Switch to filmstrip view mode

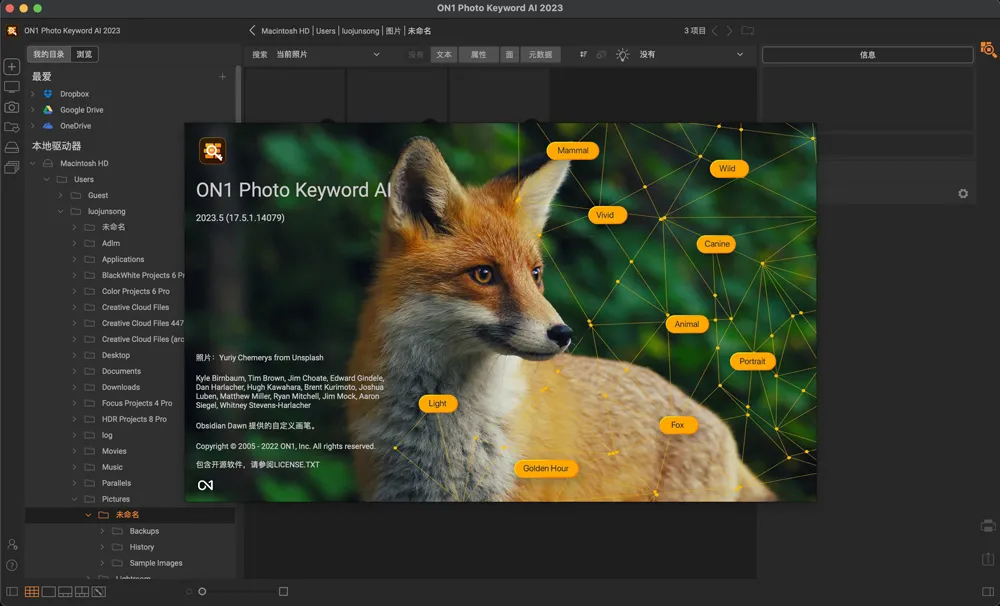coord(65,592)
